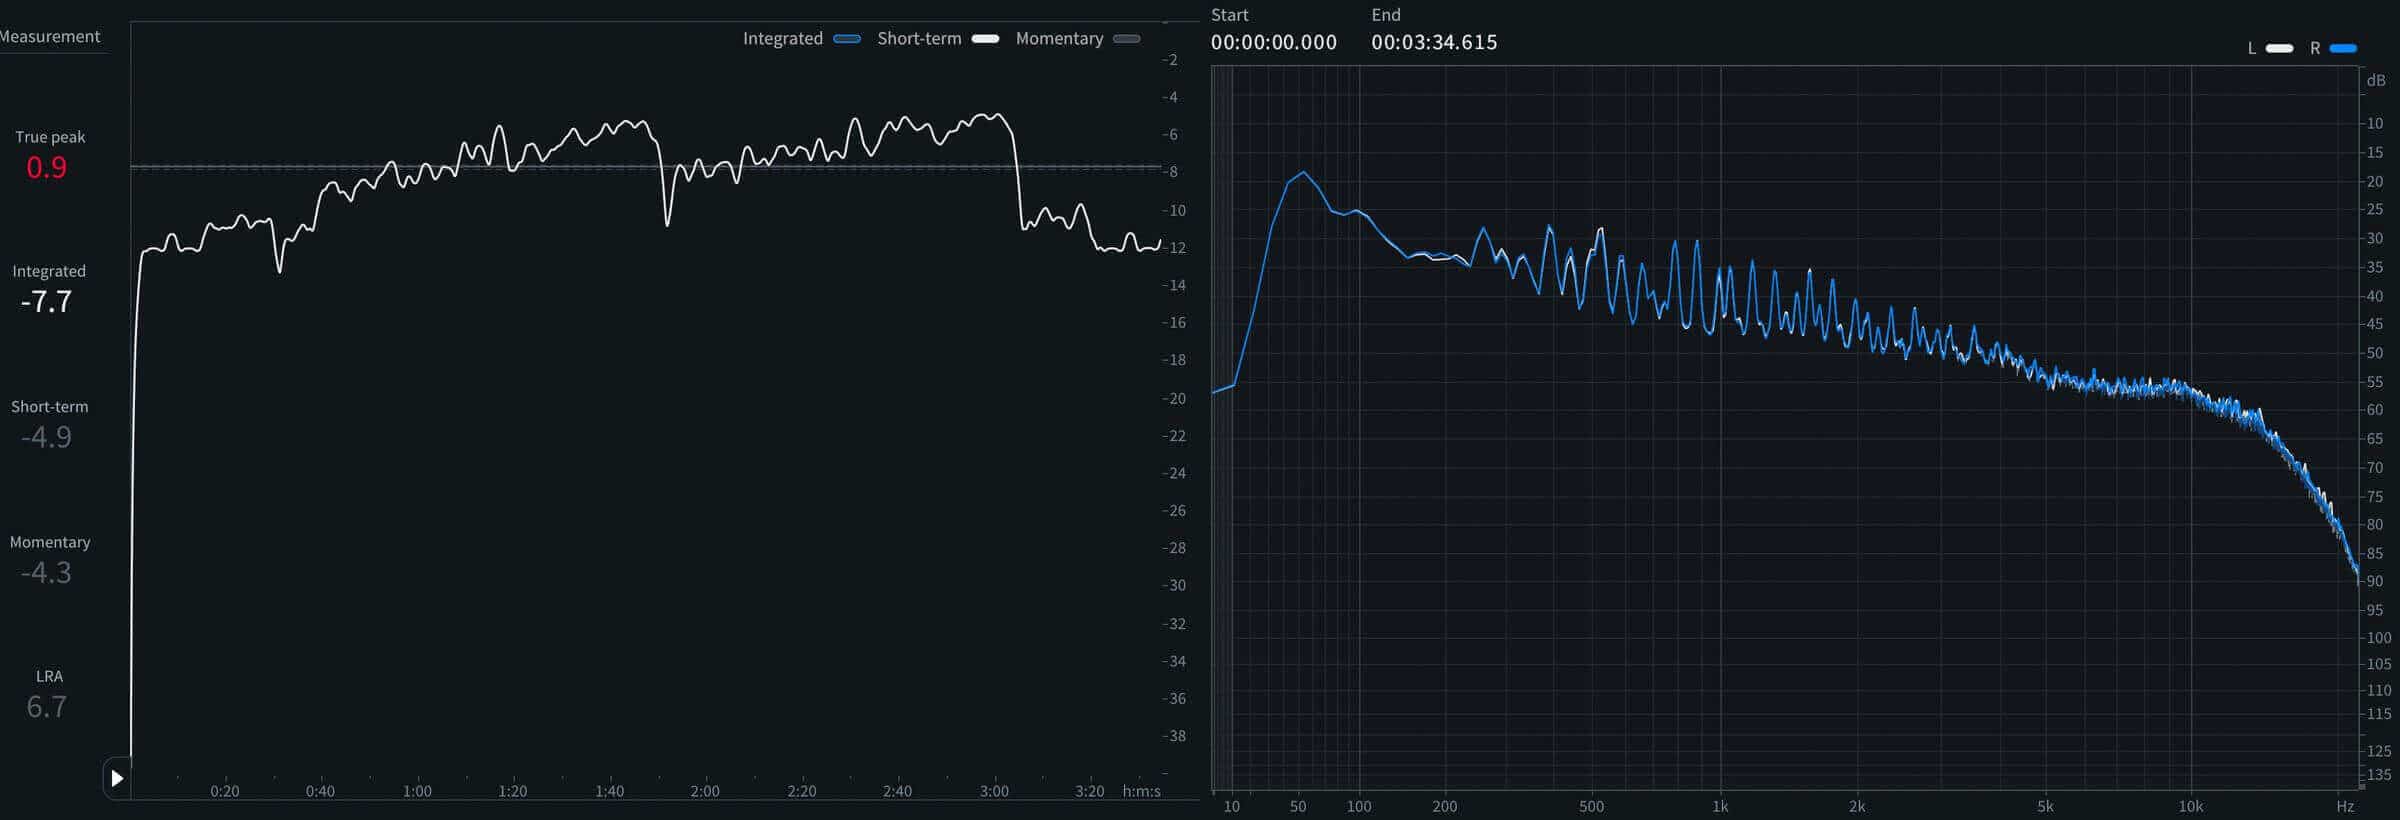Click the "LRA" label in the measurement panel
The image size is (2400, 820).
click(49, 676)
